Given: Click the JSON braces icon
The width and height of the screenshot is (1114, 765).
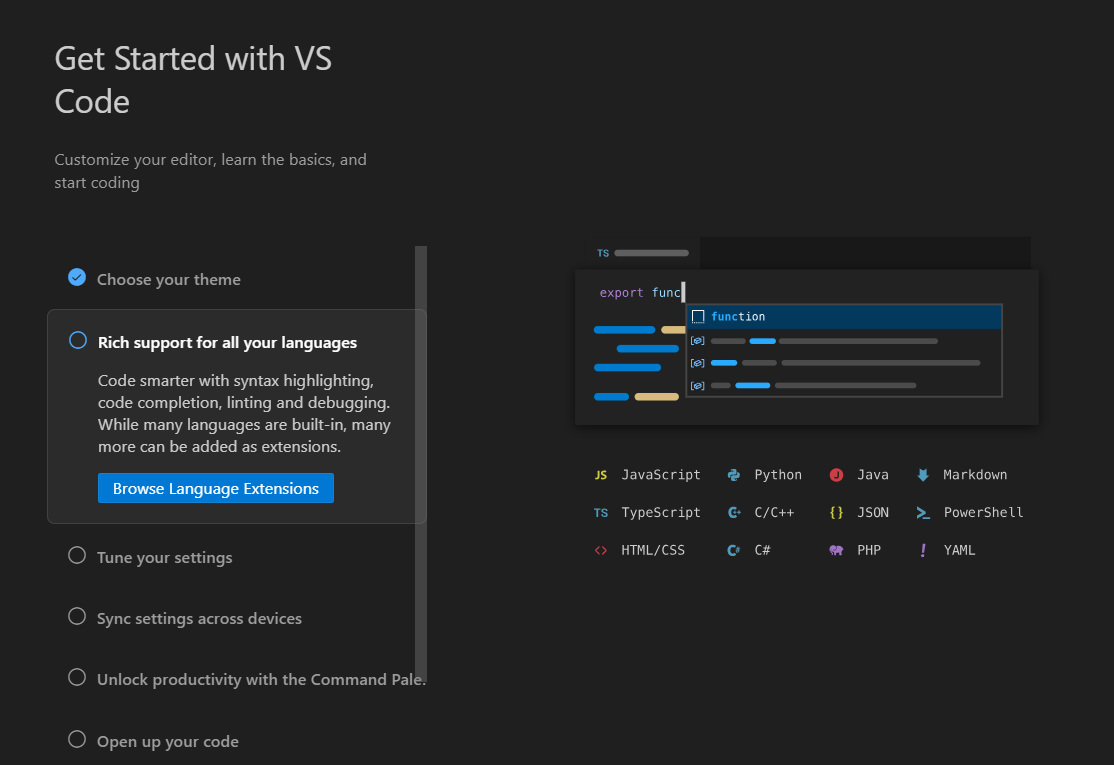Looking at the screenshot, I should (836, 513).
